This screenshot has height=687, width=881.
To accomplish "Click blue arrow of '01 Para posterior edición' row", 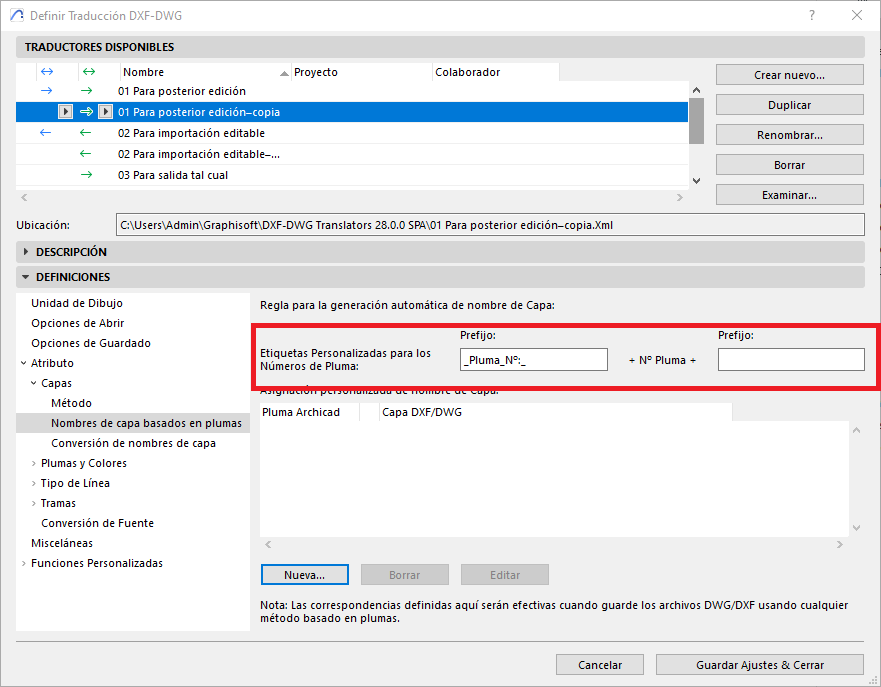I will (x=46, y=91).
